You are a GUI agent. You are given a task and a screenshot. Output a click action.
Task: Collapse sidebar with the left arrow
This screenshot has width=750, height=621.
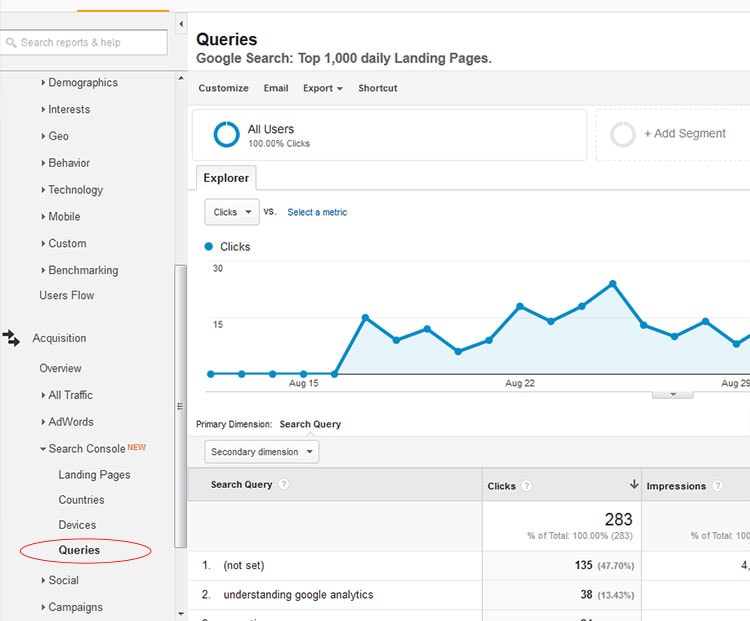click(x=181, y=24)
